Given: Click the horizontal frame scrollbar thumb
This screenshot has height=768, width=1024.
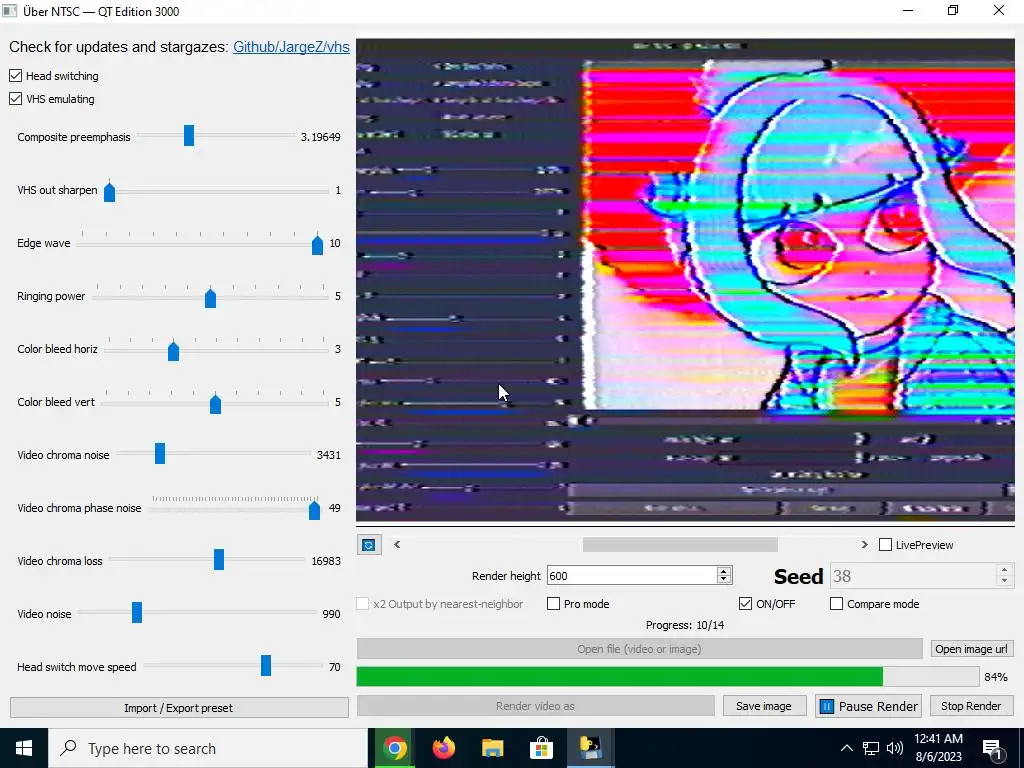Looking at the screenshot, I should click(680, 544).
